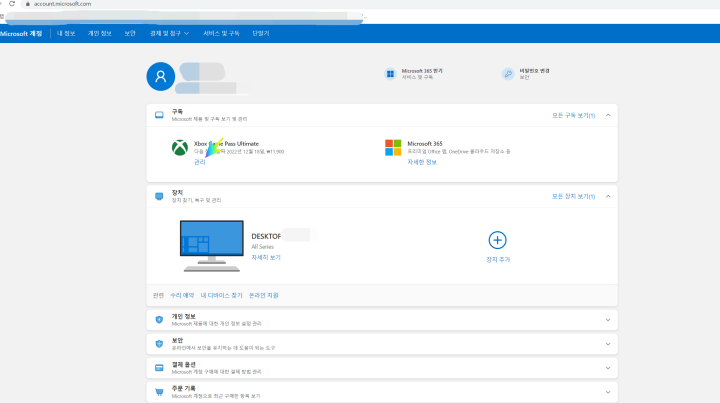This screenshot has height=403, width=720.
Task: Click the Xbox logo icon
Action: [180, 148]
